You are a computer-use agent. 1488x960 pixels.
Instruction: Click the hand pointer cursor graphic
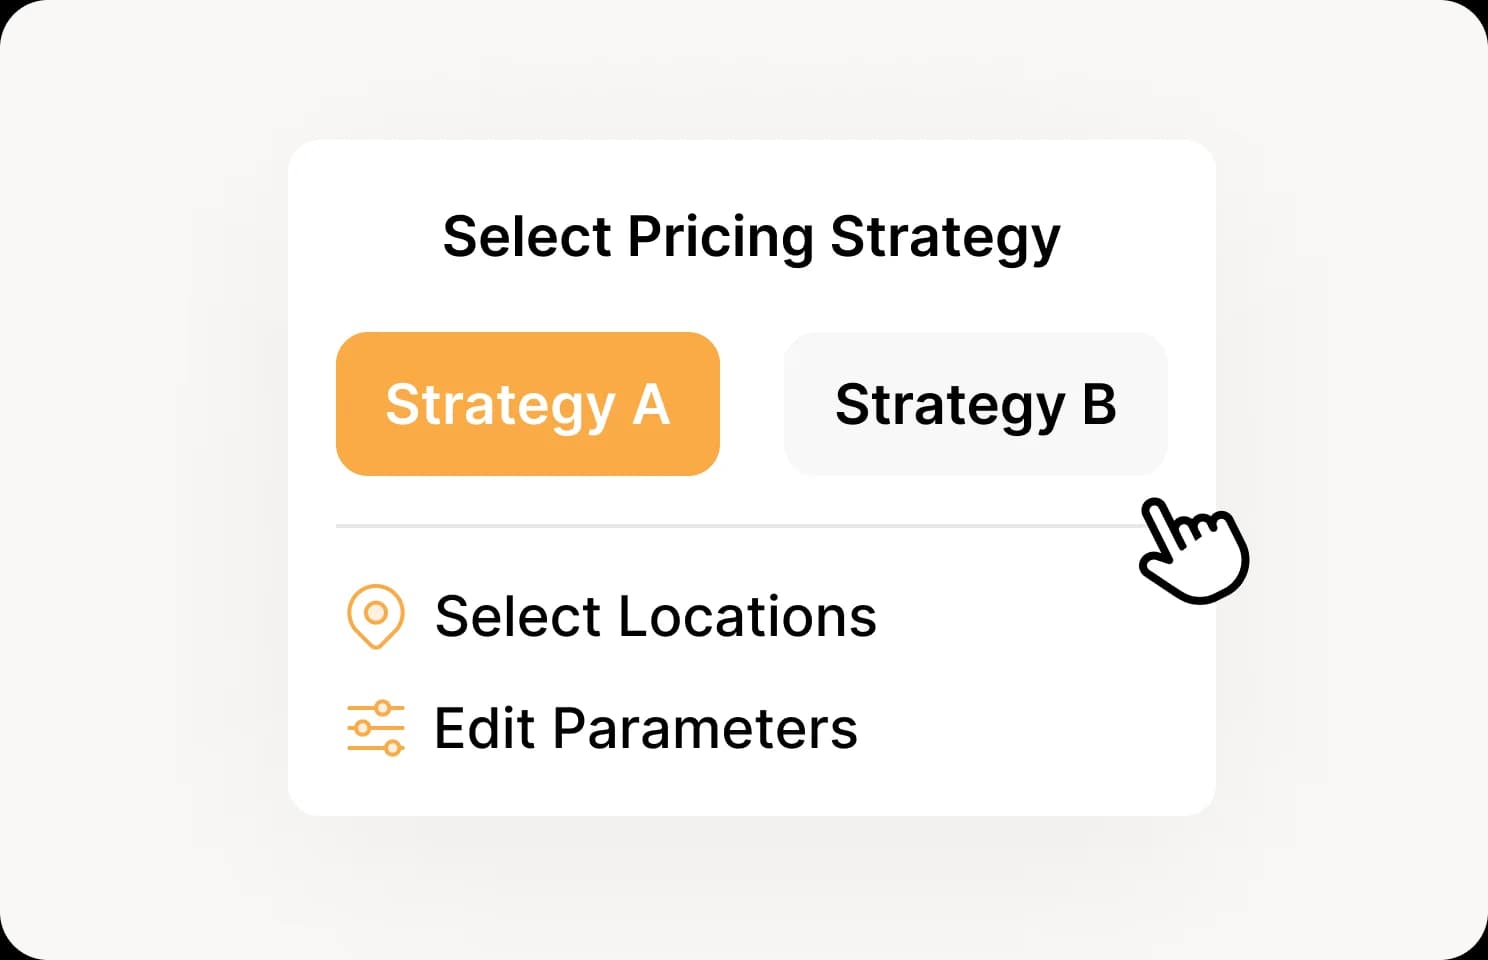coord(1193,550)
